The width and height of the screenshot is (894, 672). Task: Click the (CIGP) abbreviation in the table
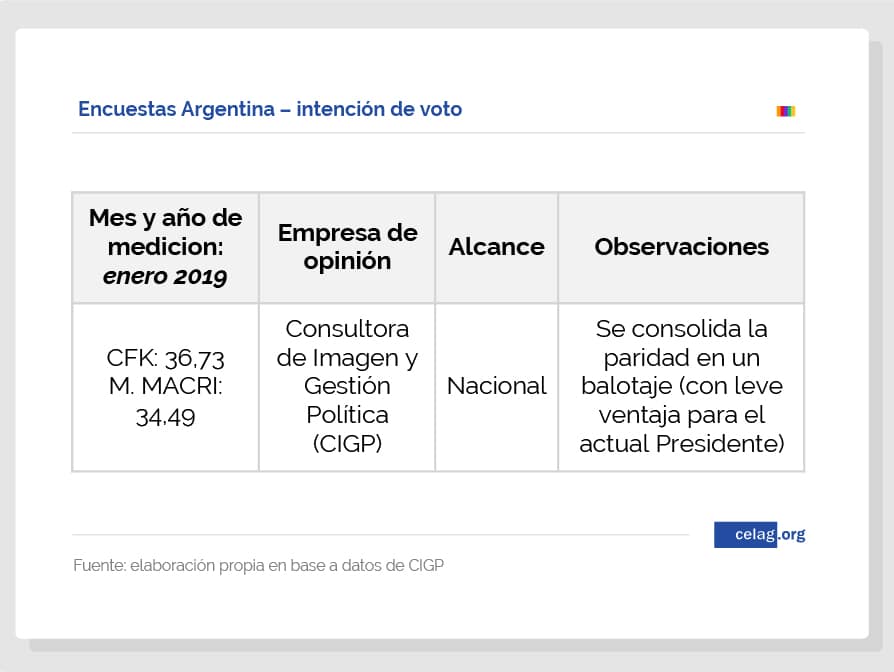pyautogui.click(x=347, y=443)
